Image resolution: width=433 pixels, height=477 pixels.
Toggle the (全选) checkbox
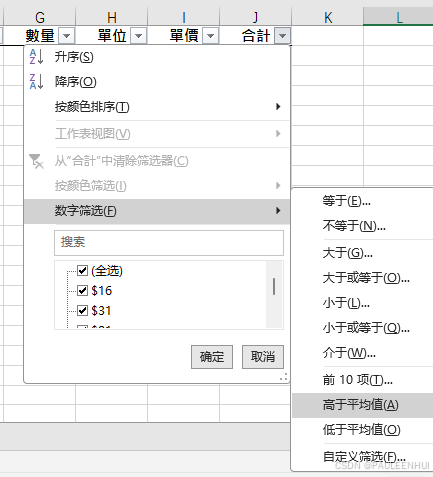82,270
